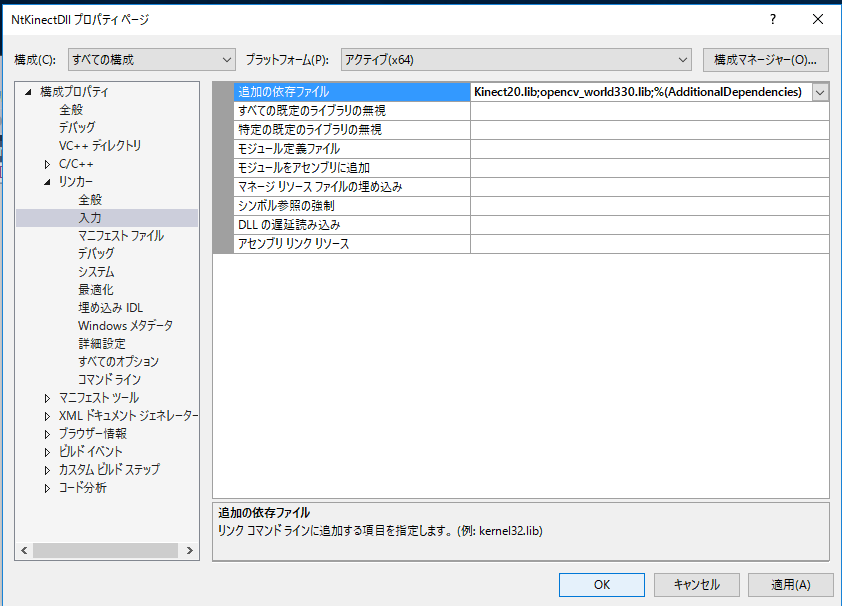Select コマンド ライン under linker

[x=110, y=380]
